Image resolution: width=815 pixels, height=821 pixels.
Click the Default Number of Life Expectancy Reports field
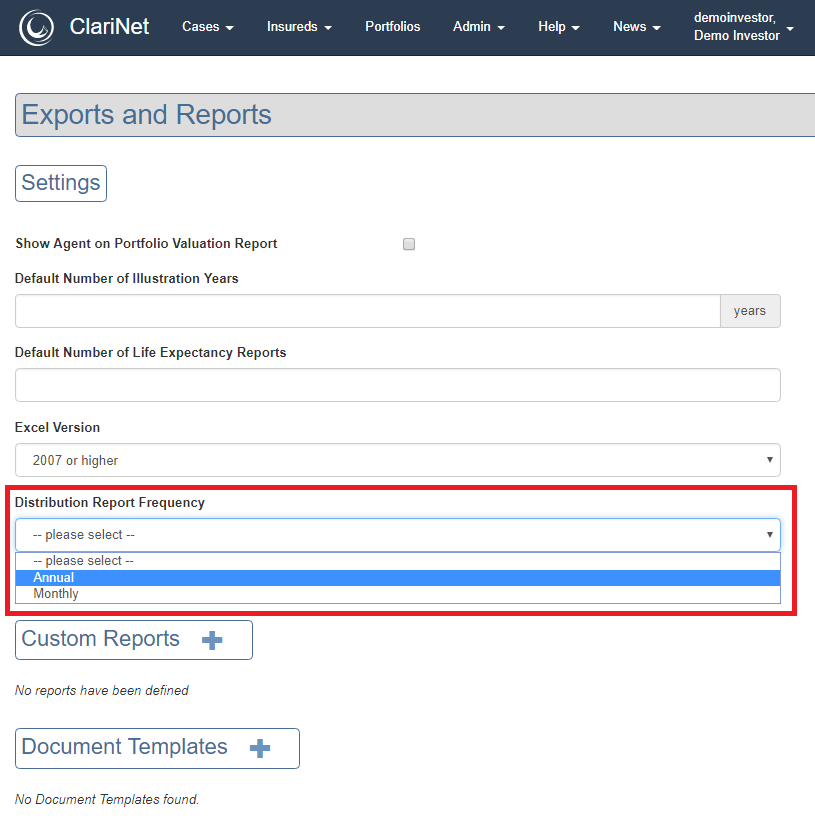point(398,385)
